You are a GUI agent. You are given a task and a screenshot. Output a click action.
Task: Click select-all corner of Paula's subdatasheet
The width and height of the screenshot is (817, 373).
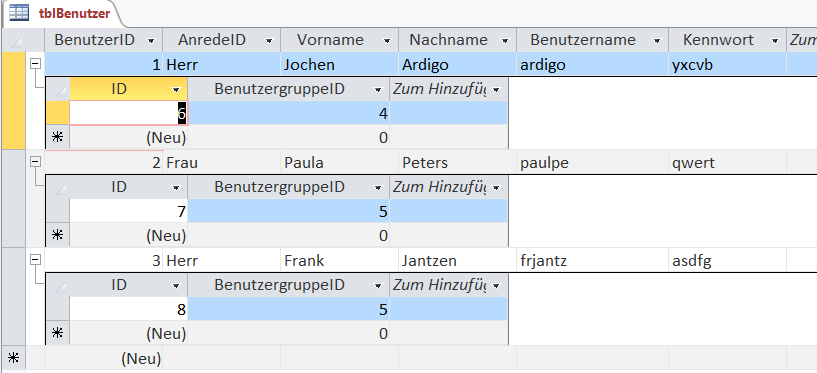coord(57,187)
